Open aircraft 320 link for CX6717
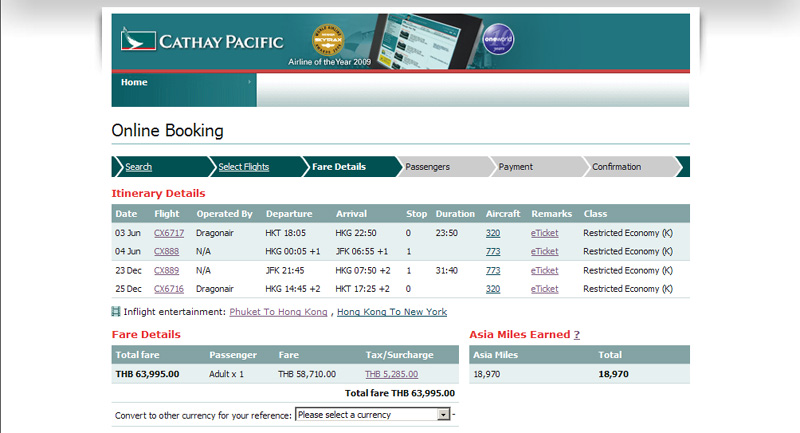The width and height of the screenshot is (800, 433). coord(493,233)
